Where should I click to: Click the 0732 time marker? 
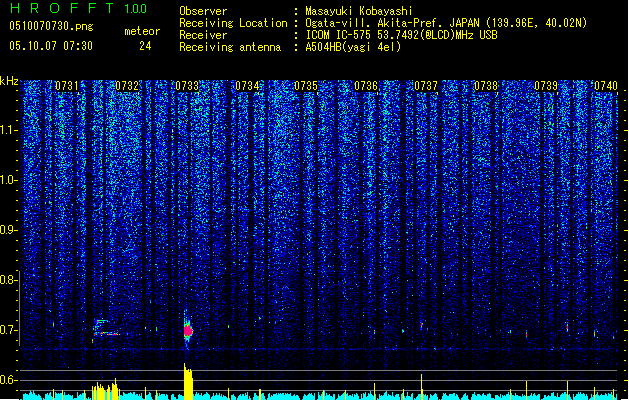[x=127, y=86]
